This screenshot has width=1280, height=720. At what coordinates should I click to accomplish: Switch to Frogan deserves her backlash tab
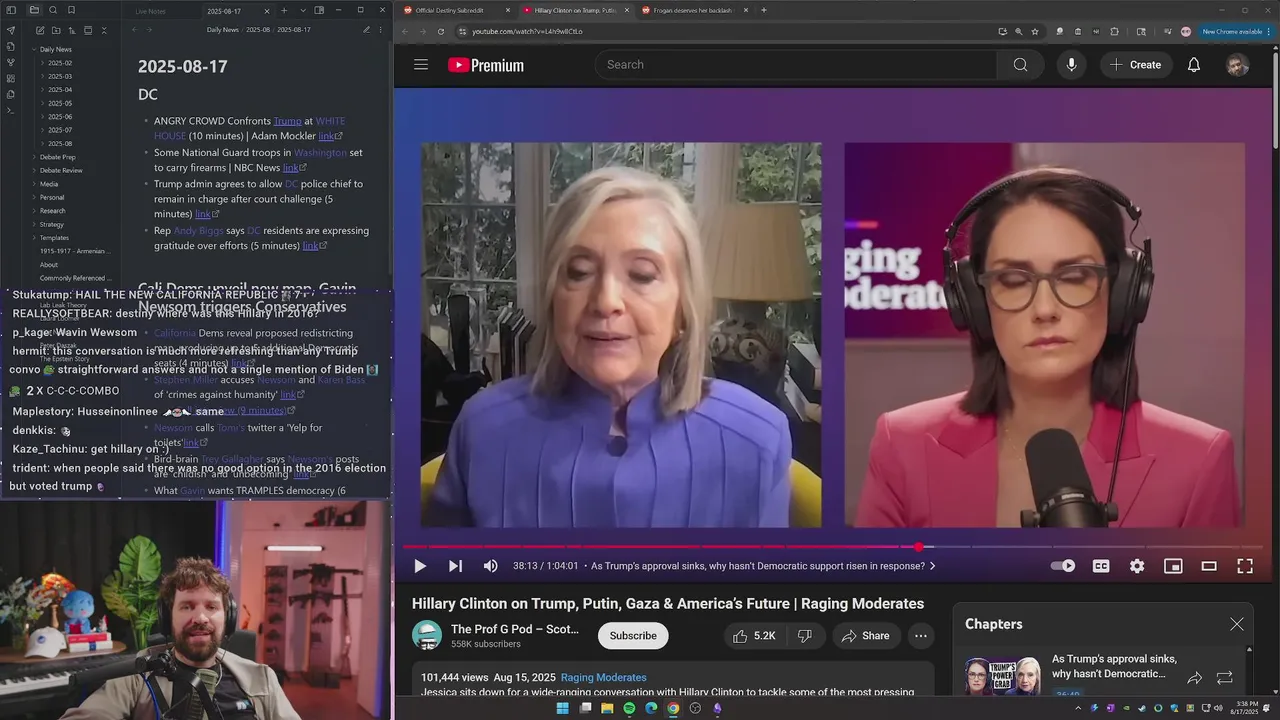pos(694,10)
